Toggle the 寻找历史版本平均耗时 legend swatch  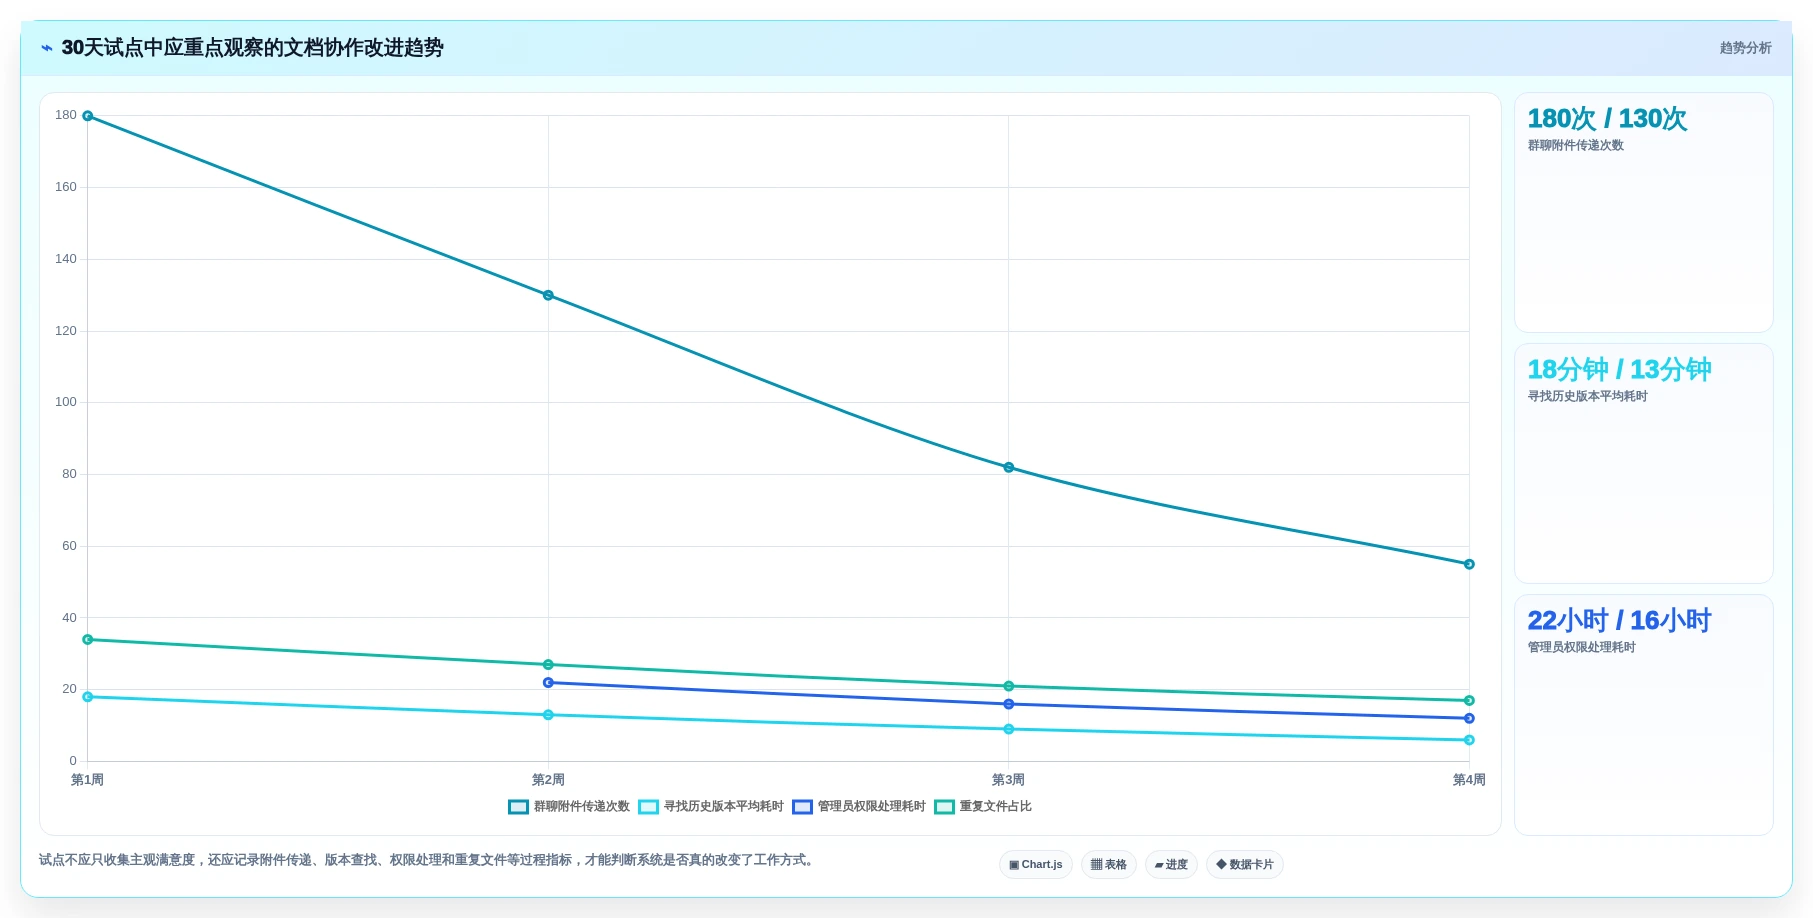648,807
